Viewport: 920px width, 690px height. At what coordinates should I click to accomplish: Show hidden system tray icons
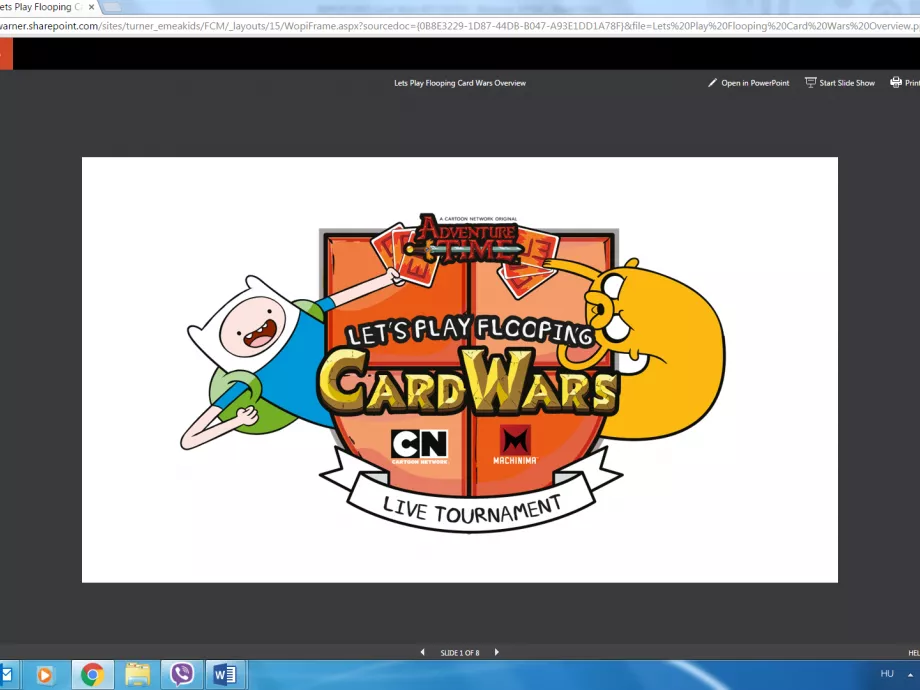point(911,675)
